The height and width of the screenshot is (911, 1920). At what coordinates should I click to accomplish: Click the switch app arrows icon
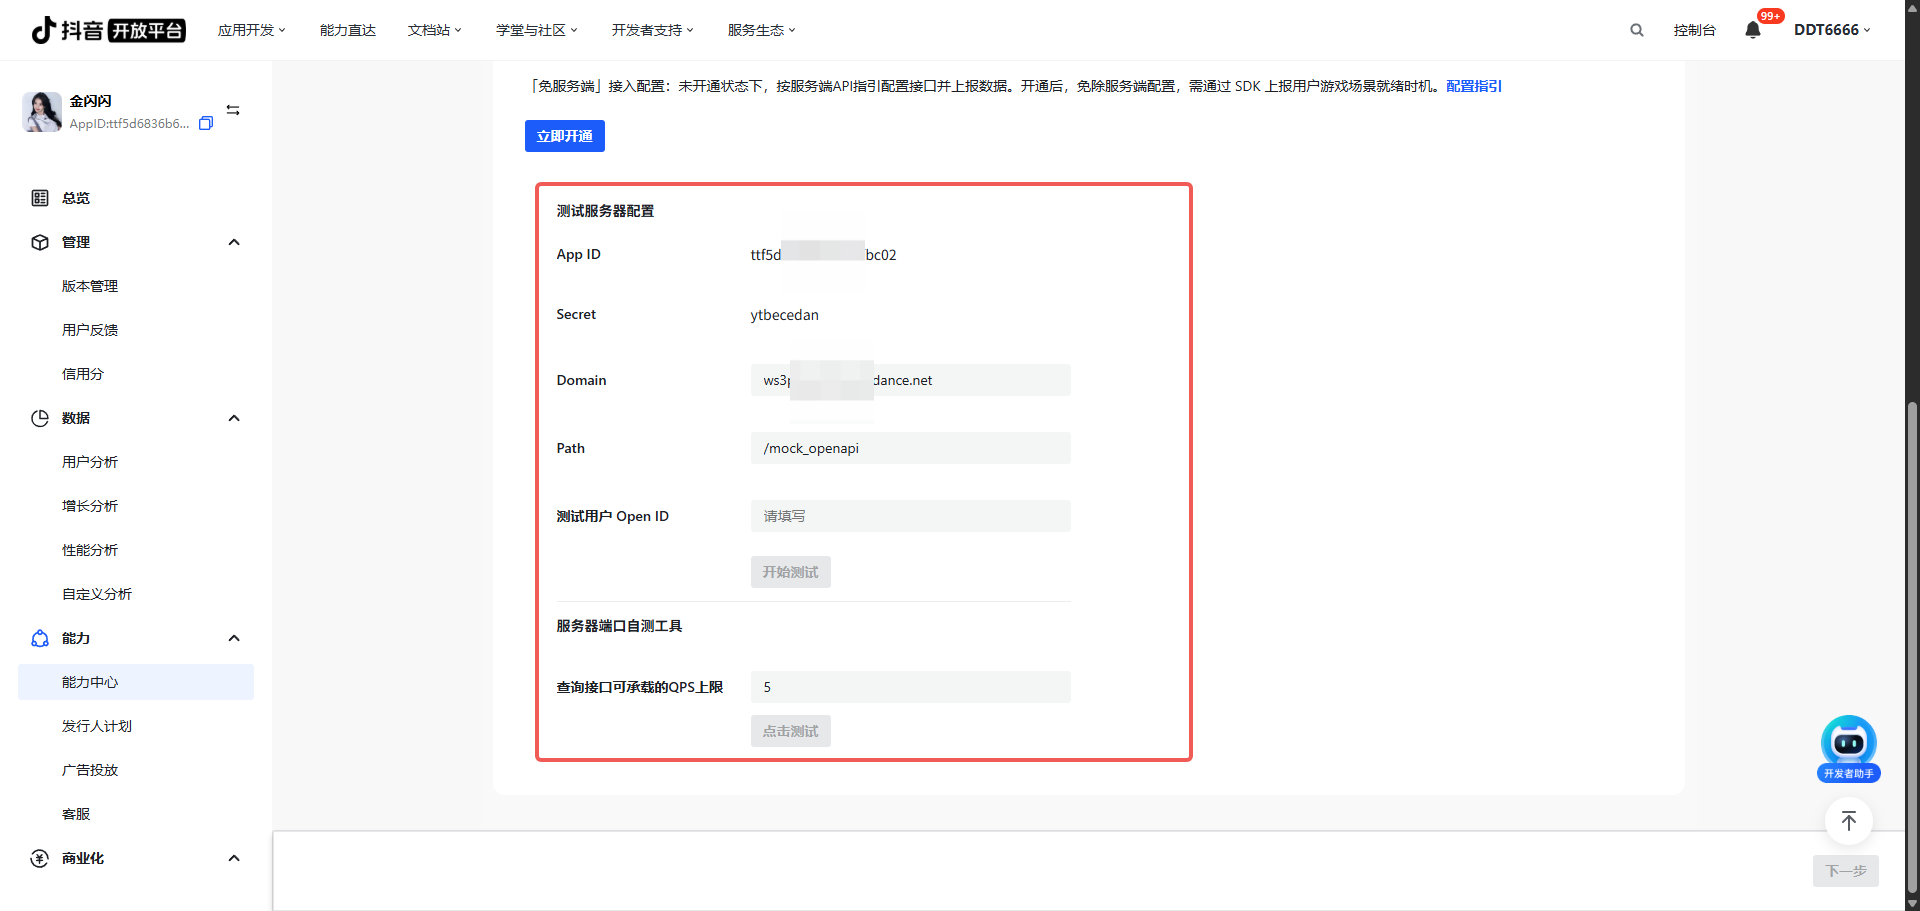coord(233,110)
